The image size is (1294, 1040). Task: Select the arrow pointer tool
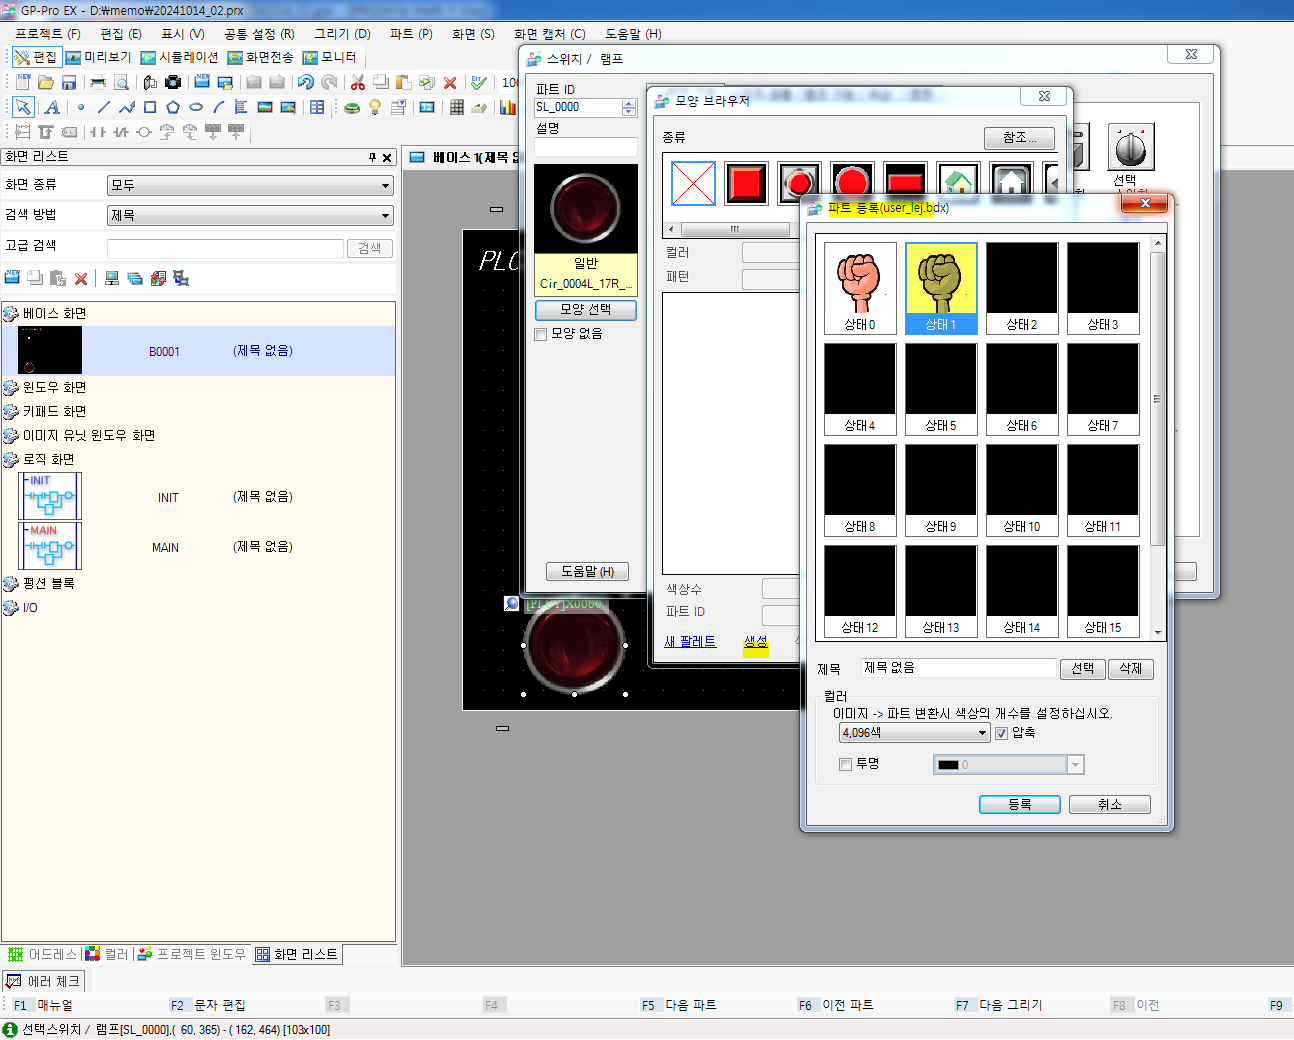click(x=23, y=107)
